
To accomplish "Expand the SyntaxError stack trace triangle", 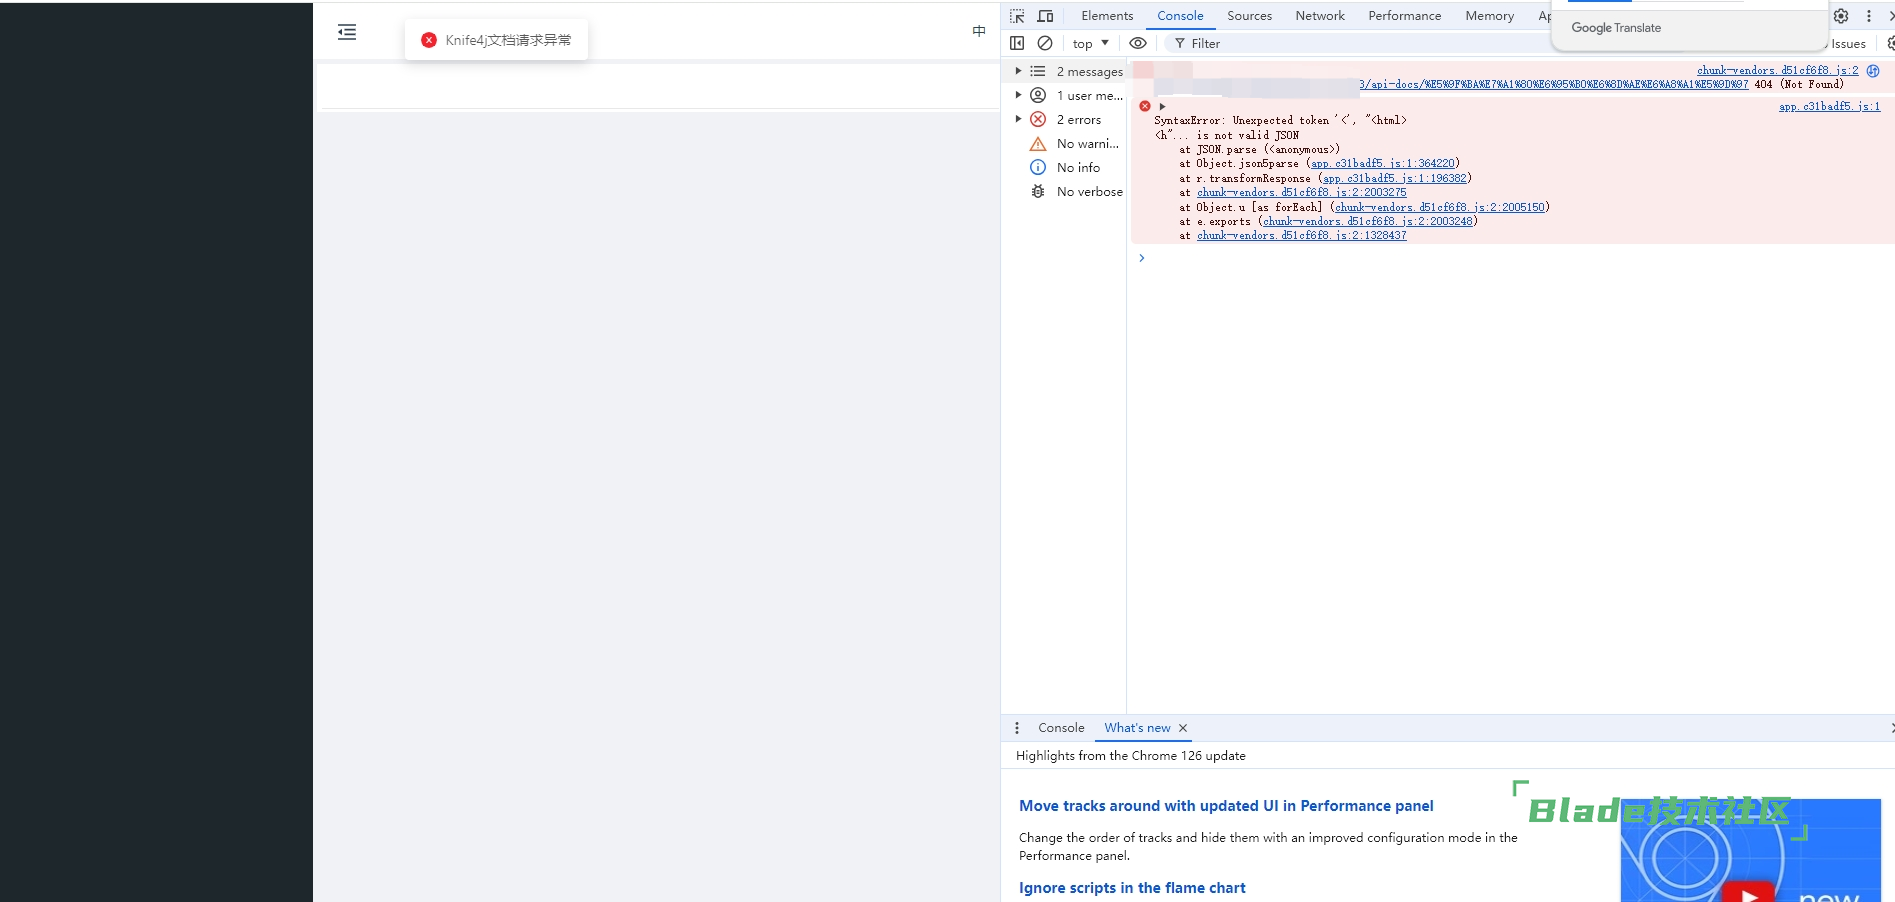I will point(1162,106).
